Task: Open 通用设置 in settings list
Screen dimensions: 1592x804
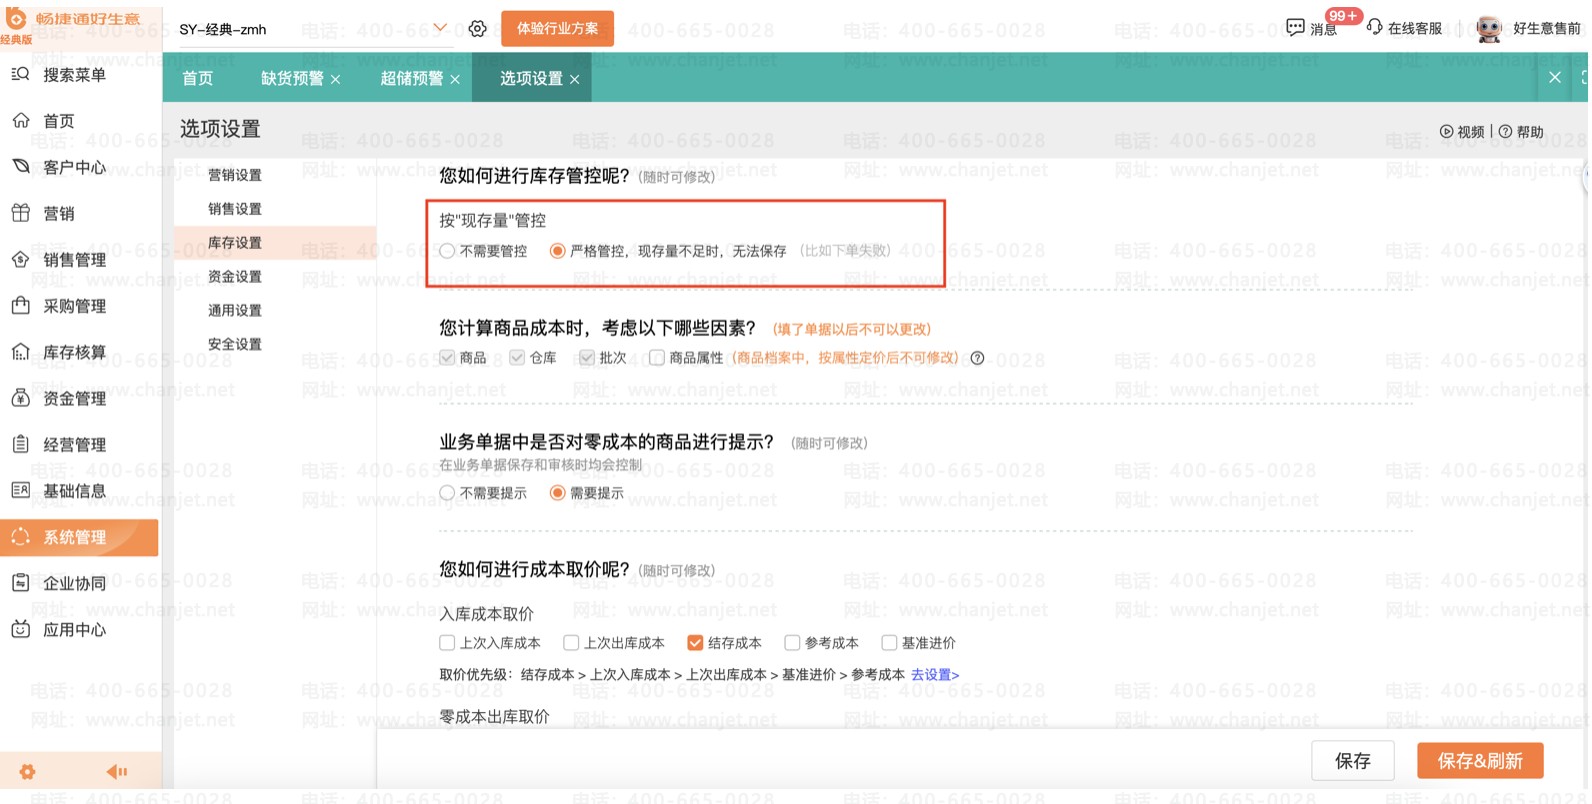Action: coord(235,311)
